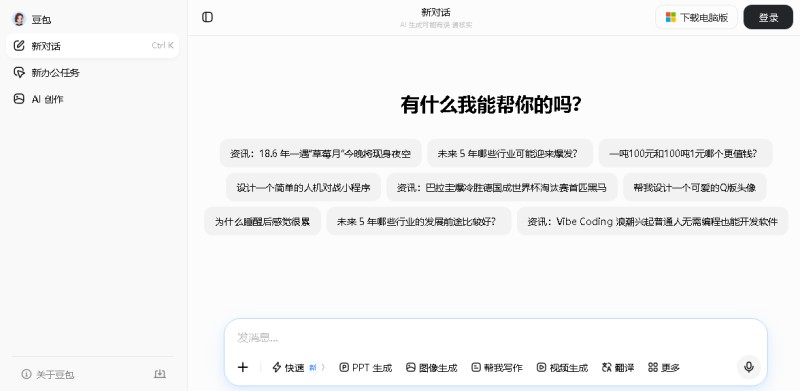Screen dimensions: 800x391
Task: Focus the 发消息 message input field
Action: [495, 337]
